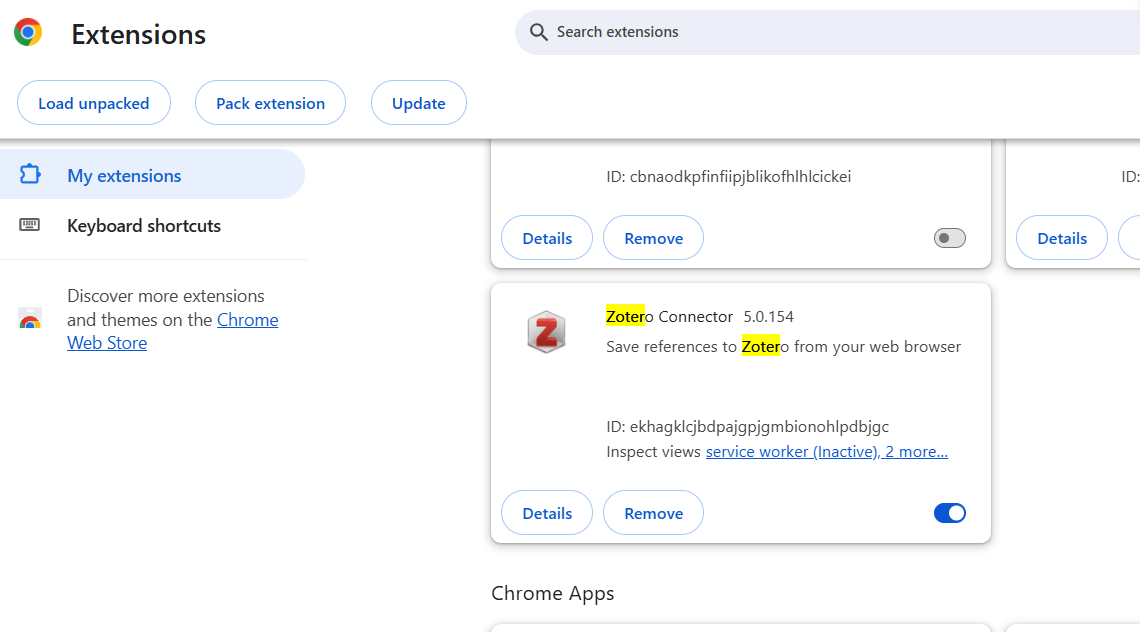
Task: Click ID cbnaodkpfinfiipjblikofhlhlcickei text
Action: click(728, 177)
